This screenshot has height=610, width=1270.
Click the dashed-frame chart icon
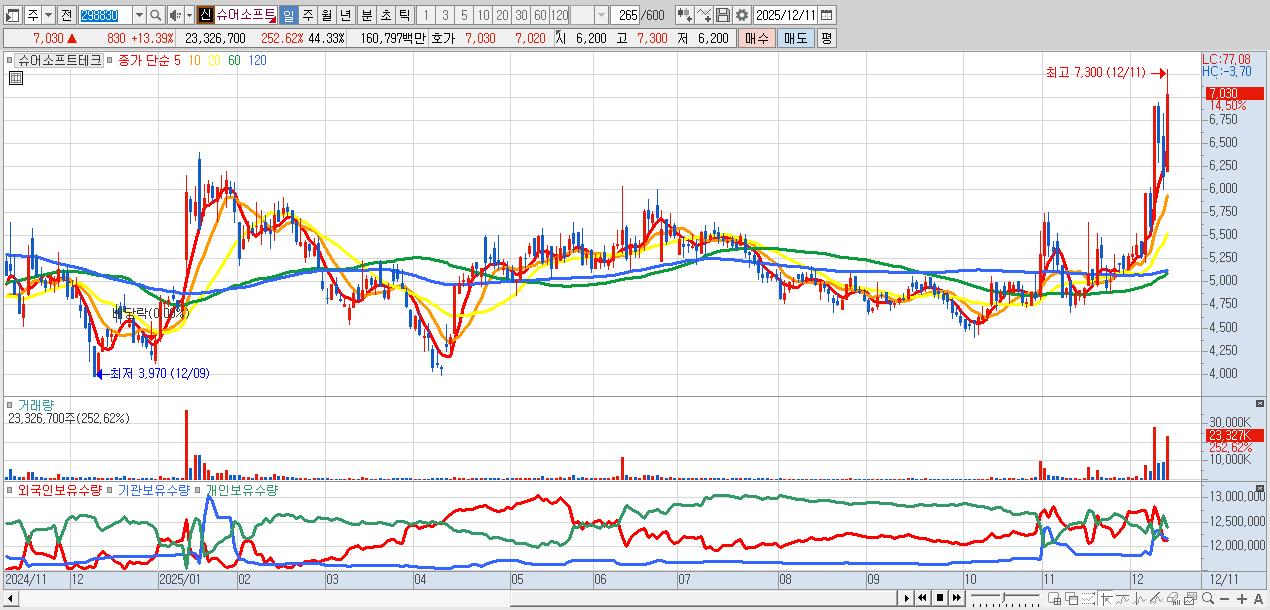click(x=1089, y=598)
